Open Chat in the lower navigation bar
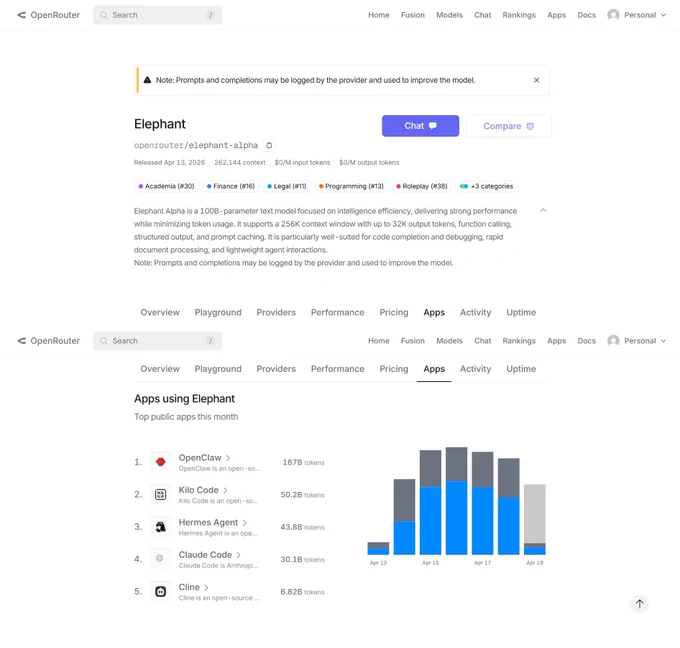Screen dimensions: 680x648 483,341
